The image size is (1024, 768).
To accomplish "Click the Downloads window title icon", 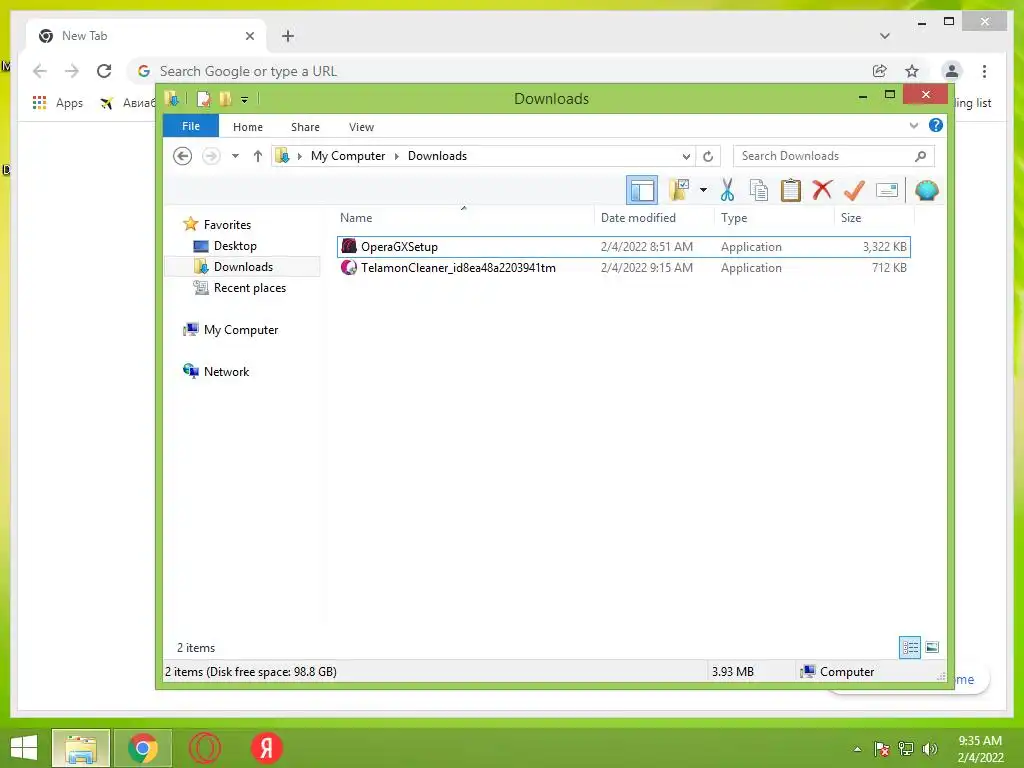I will (x=172, y=99).
